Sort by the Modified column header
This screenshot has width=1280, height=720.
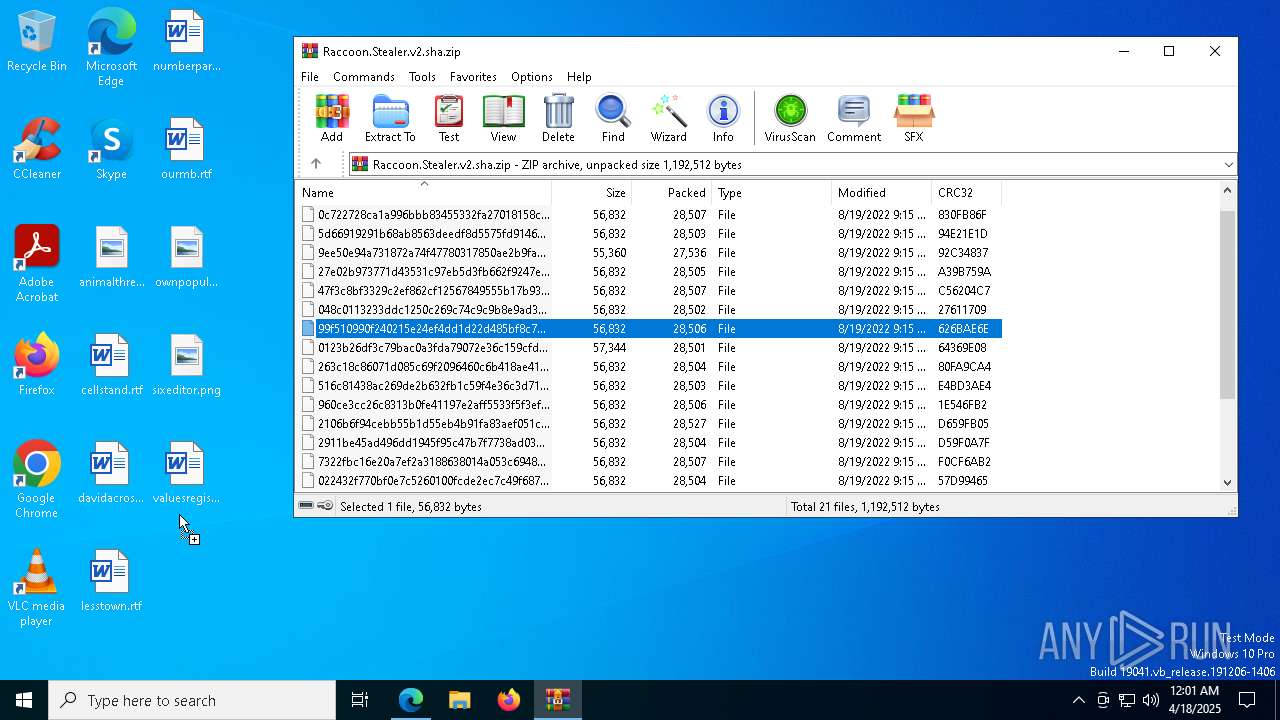[x=881, y=192]
